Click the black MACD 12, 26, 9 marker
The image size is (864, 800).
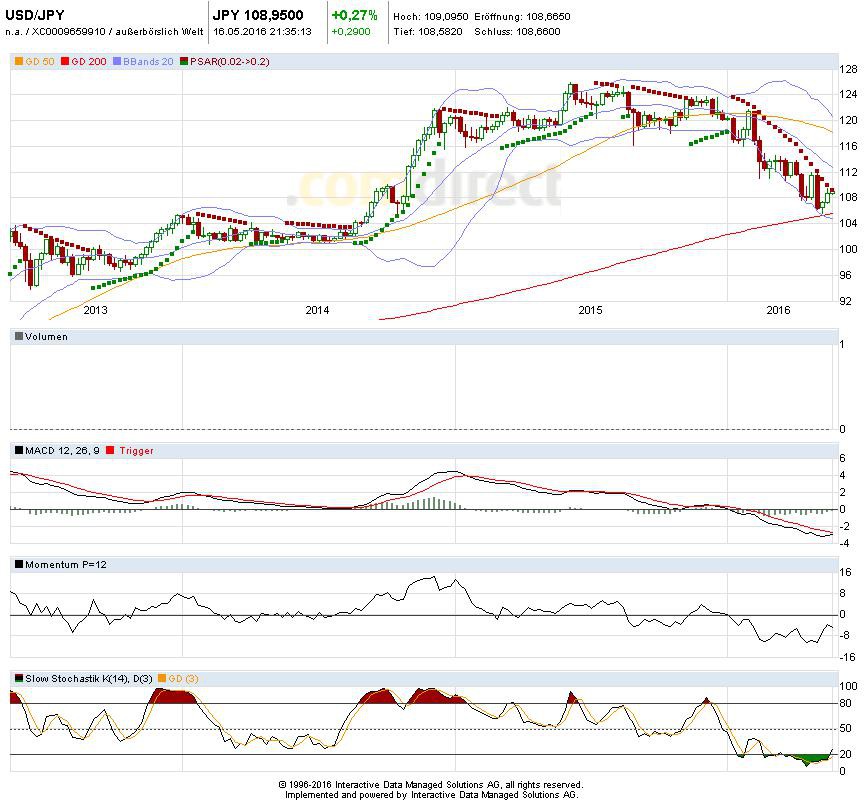tap(19, 451)
